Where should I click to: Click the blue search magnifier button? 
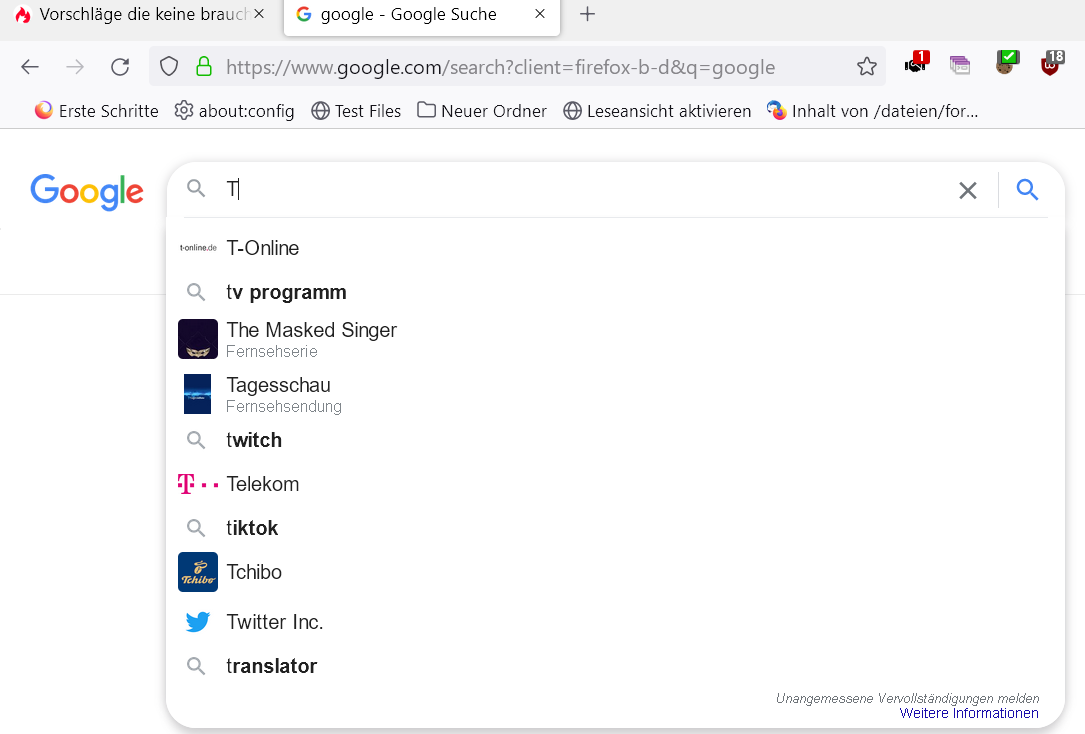1027,189
